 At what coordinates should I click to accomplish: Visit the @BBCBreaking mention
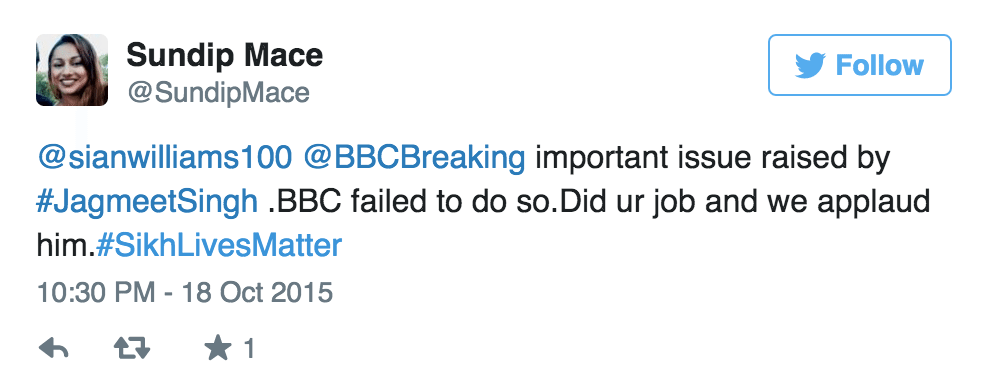point(414,159)
